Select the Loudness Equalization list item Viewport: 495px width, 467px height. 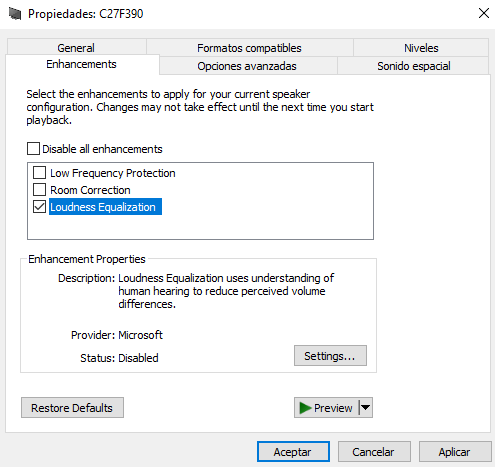coord(105,207)
